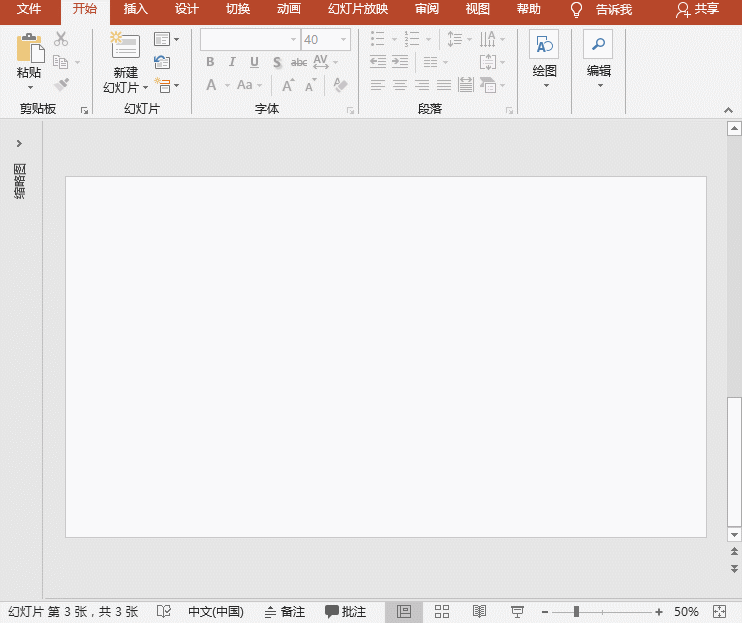
Task: Click the 50% zoom level value
Action: (686, 612)
